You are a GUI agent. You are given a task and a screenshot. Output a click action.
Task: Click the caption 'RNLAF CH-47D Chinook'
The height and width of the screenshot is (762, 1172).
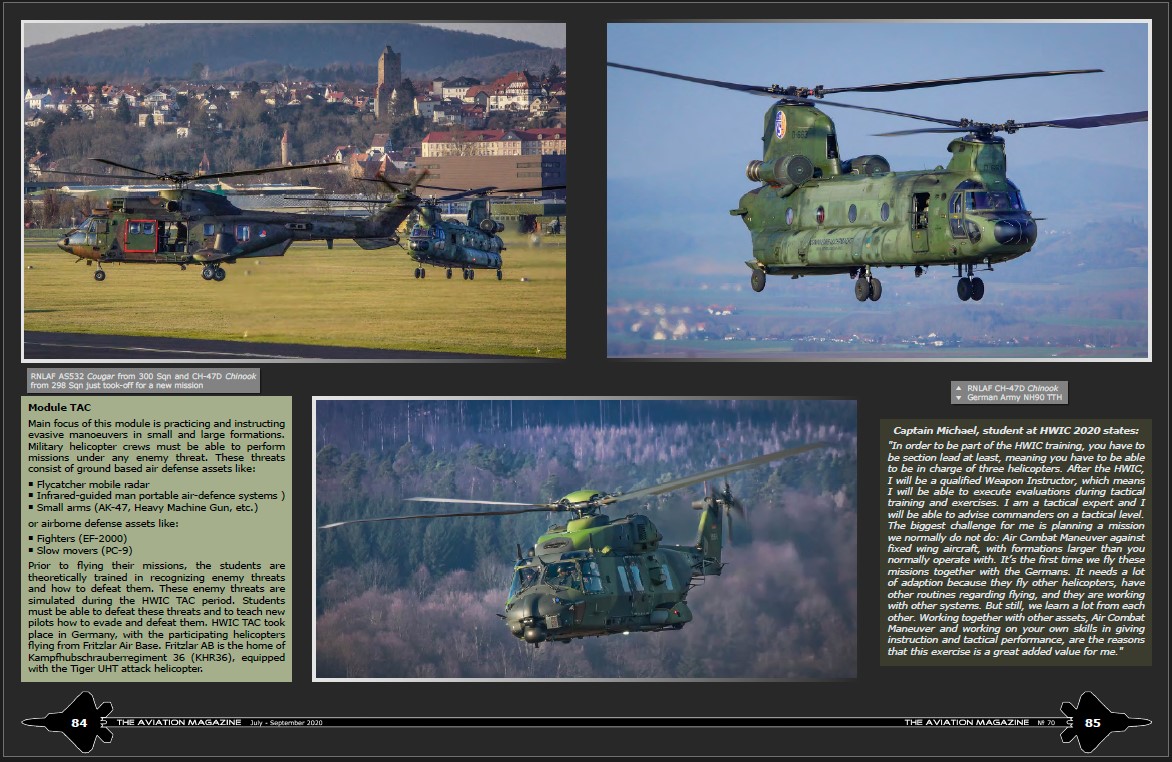[1012, 388]
